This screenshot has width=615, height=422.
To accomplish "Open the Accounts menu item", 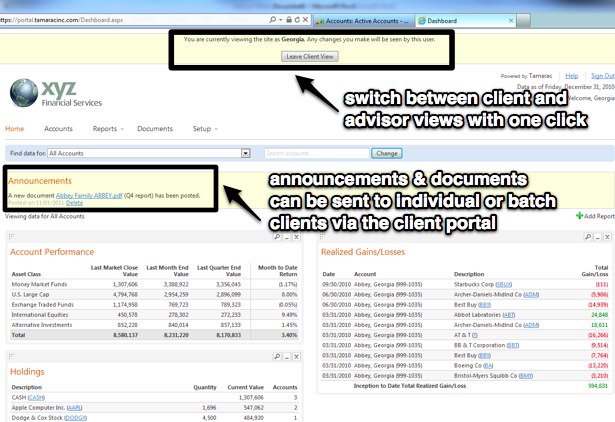I will click(58, 129).
